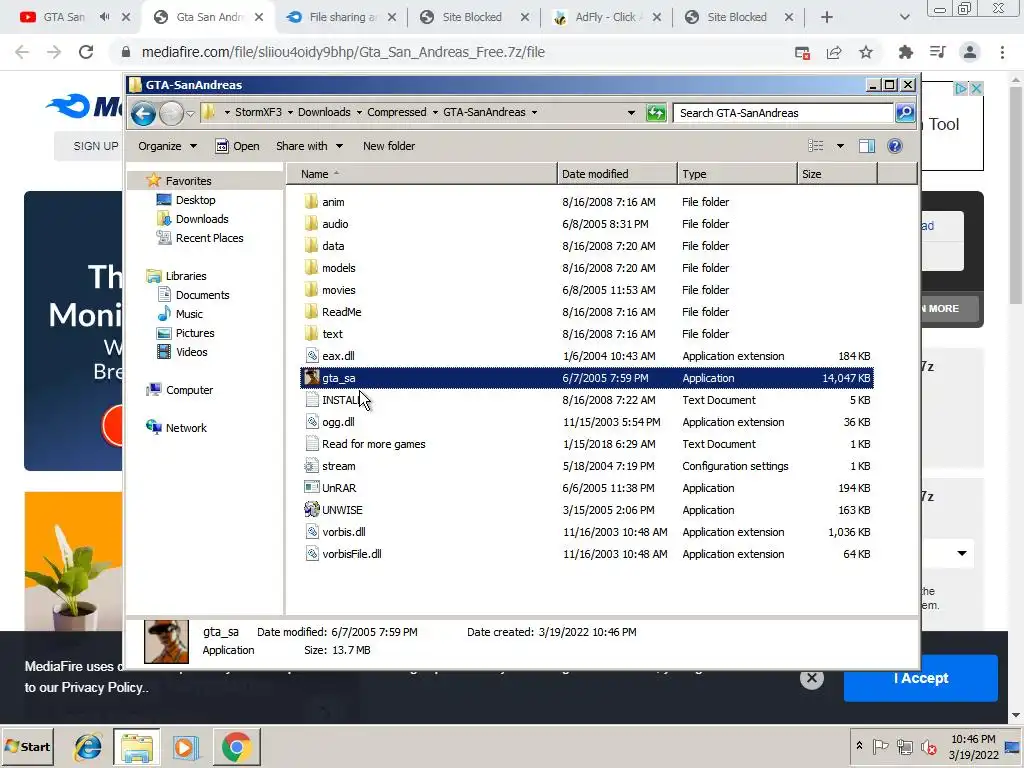Expand the Downloads breadcrumb arrow

(x=359, y=112)
